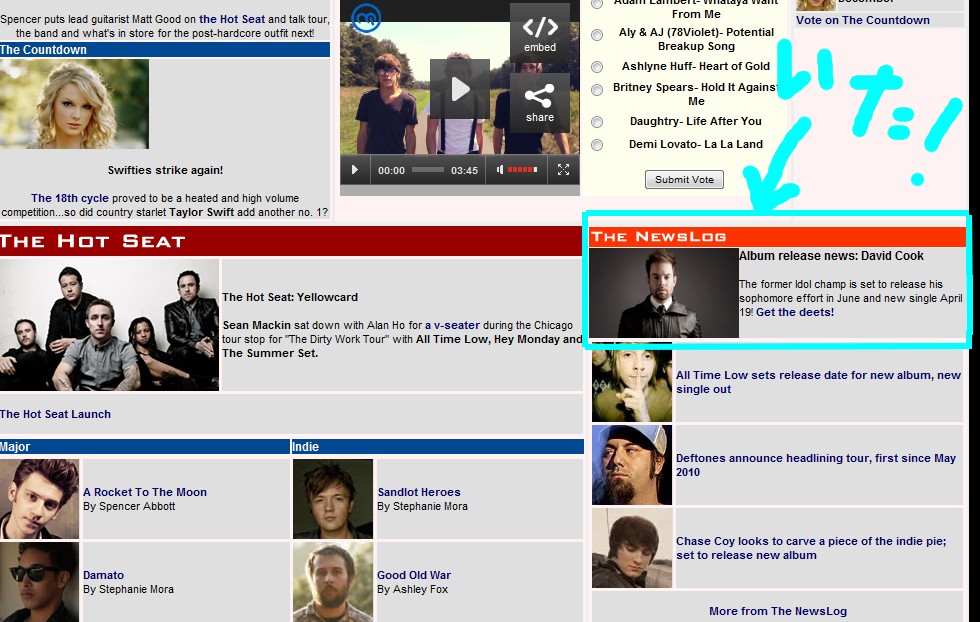Click 'By Spencer Abbott' byline
This screenshot has height=622, width=980.
pos(129,506)
